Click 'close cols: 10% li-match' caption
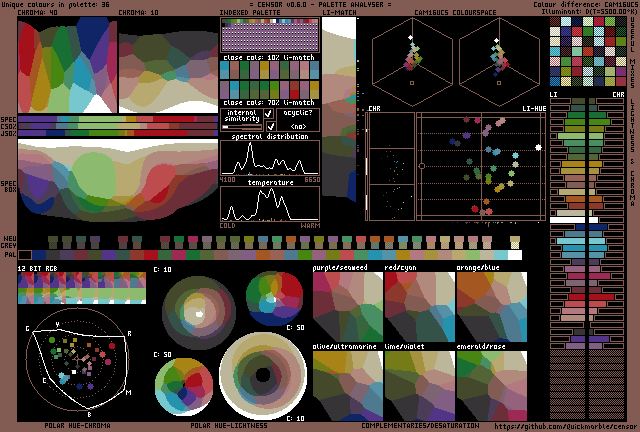Viewport: 640px width, 432px height. pos(269,57)
